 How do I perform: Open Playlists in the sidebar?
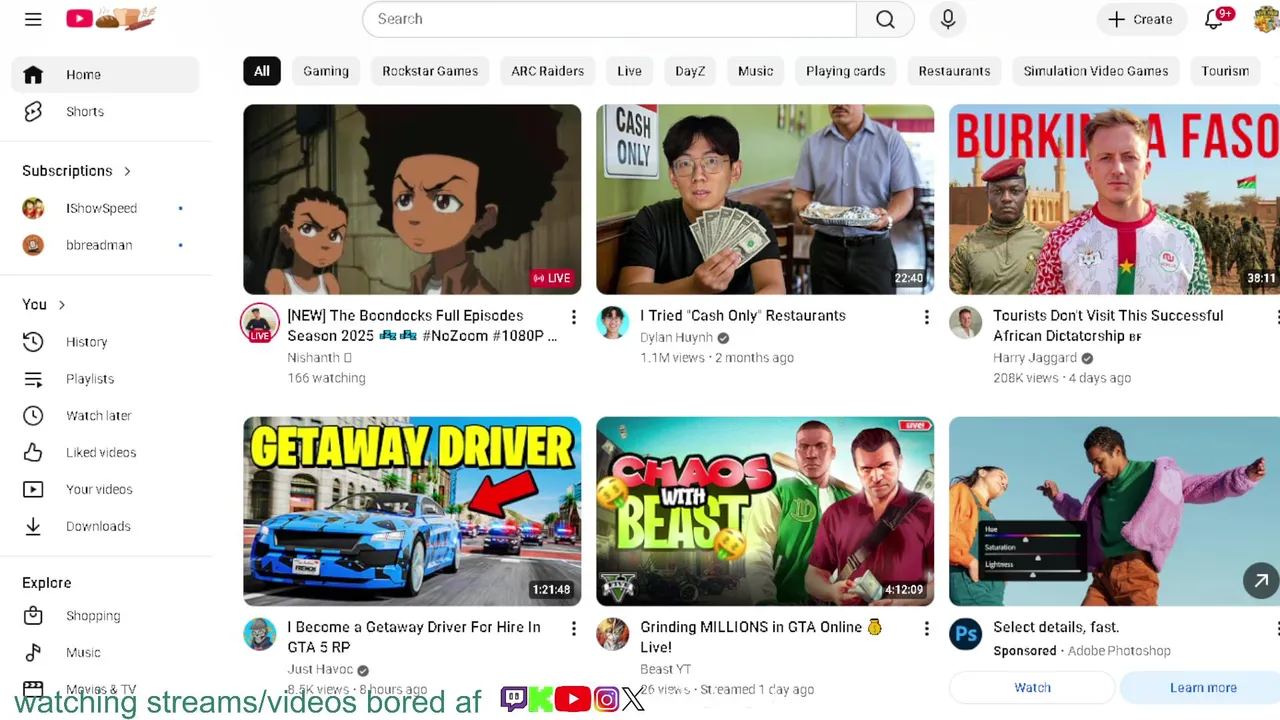coord(105,379)
